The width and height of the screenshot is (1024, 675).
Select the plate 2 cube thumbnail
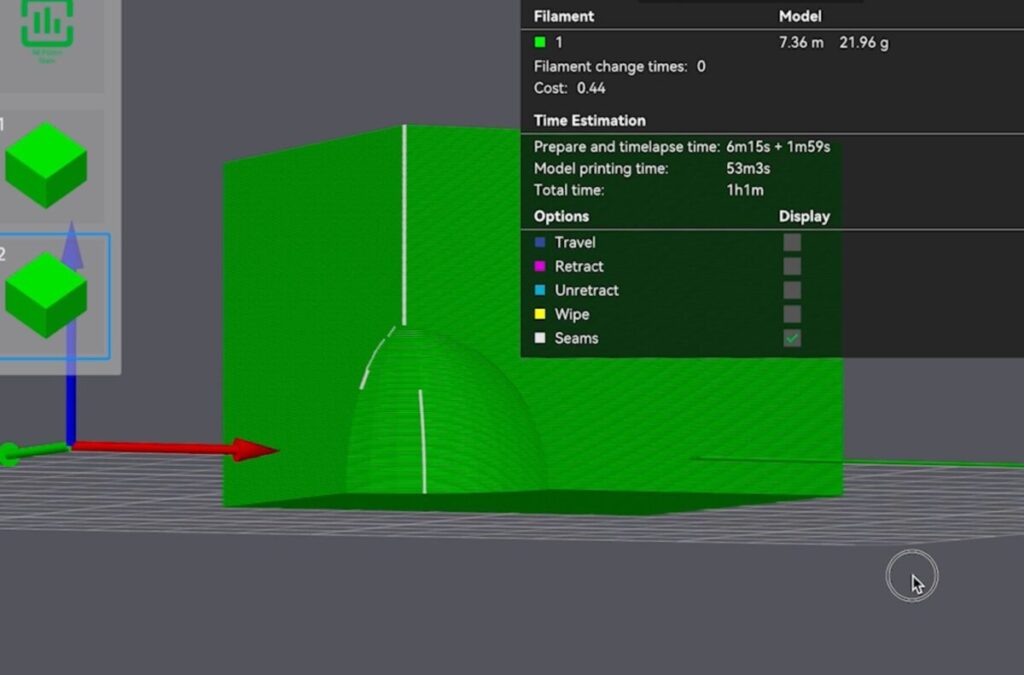click(46, 294)
